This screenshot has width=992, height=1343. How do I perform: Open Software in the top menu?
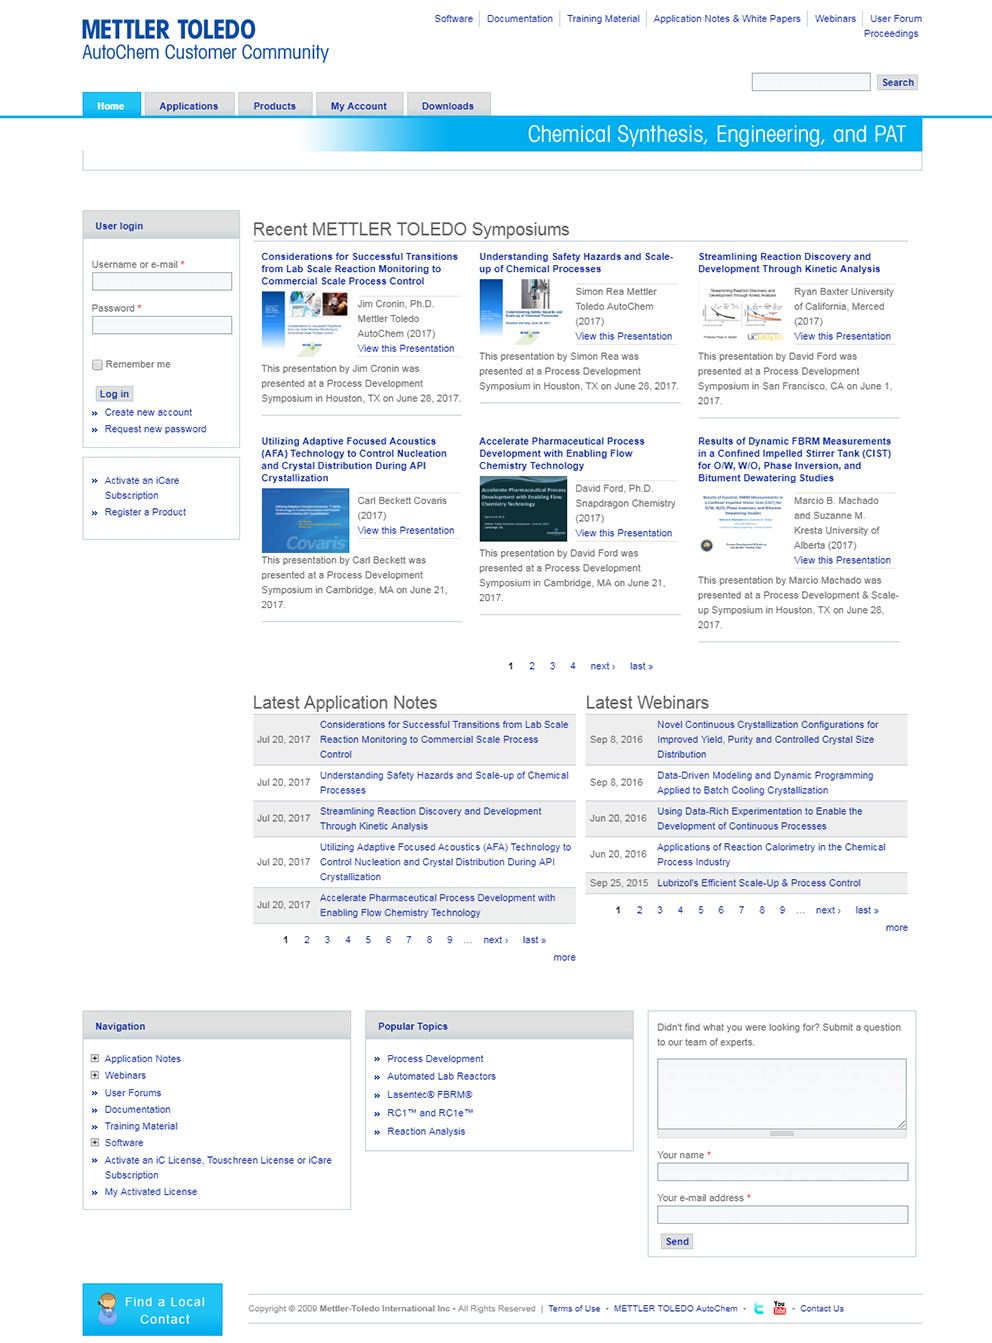(x=454, y=19)
